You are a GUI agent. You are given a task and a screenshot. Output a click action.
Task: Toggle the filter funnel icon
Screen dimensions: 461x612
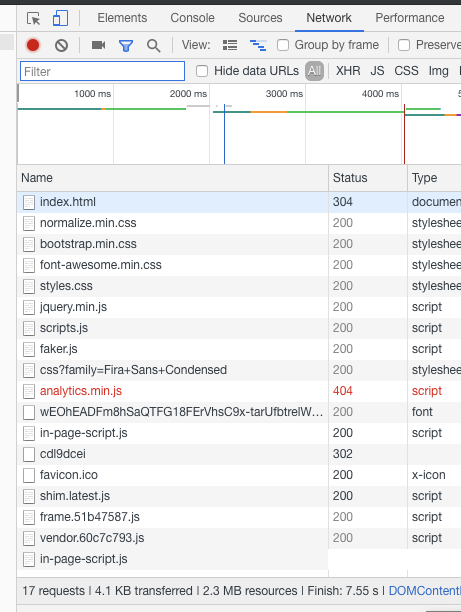pos(126,46)
